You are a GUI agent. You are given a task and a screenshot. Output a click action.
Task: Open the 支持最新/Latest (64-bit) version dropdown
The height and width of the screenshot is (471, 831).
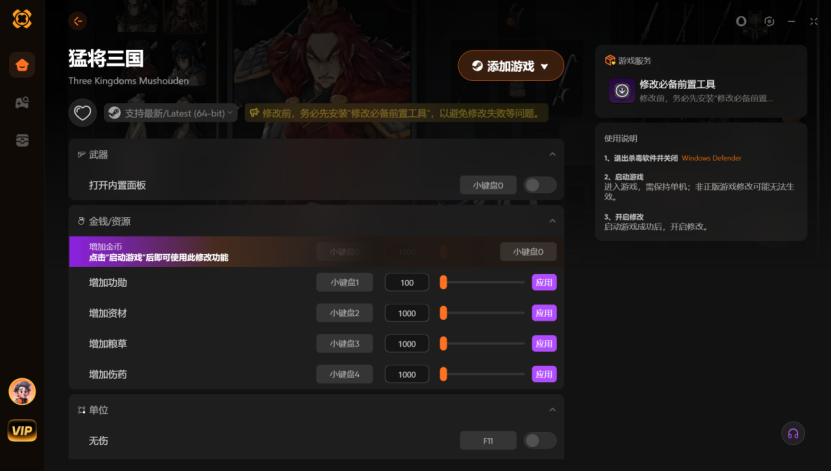tap(170, 113)
